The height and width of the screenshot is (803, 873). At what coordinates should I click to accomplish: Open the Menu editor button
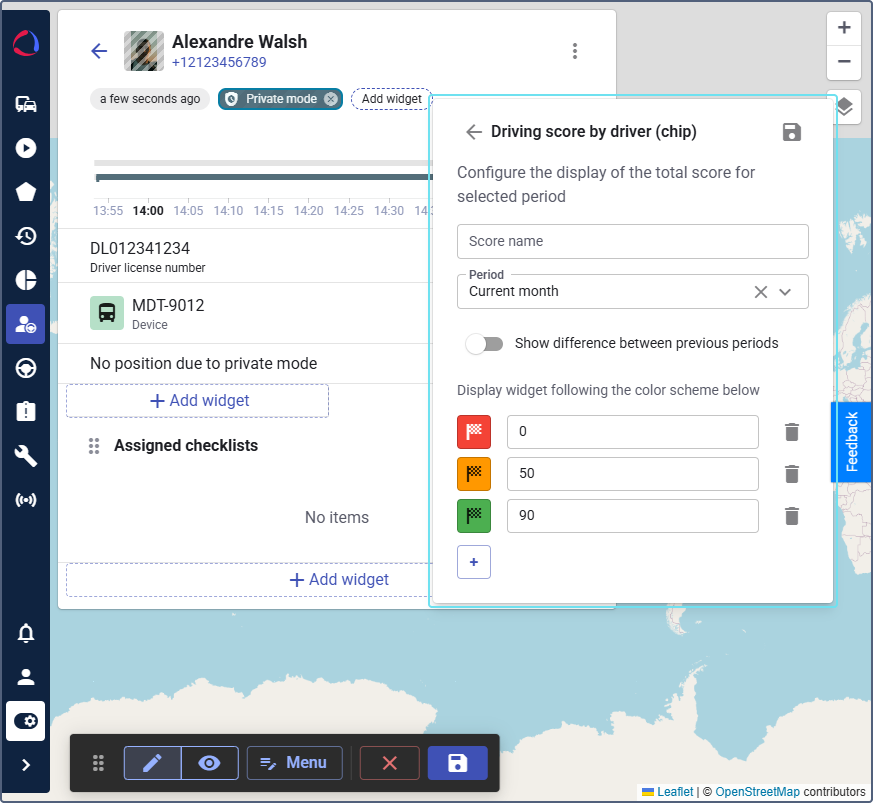coord(295,763)
